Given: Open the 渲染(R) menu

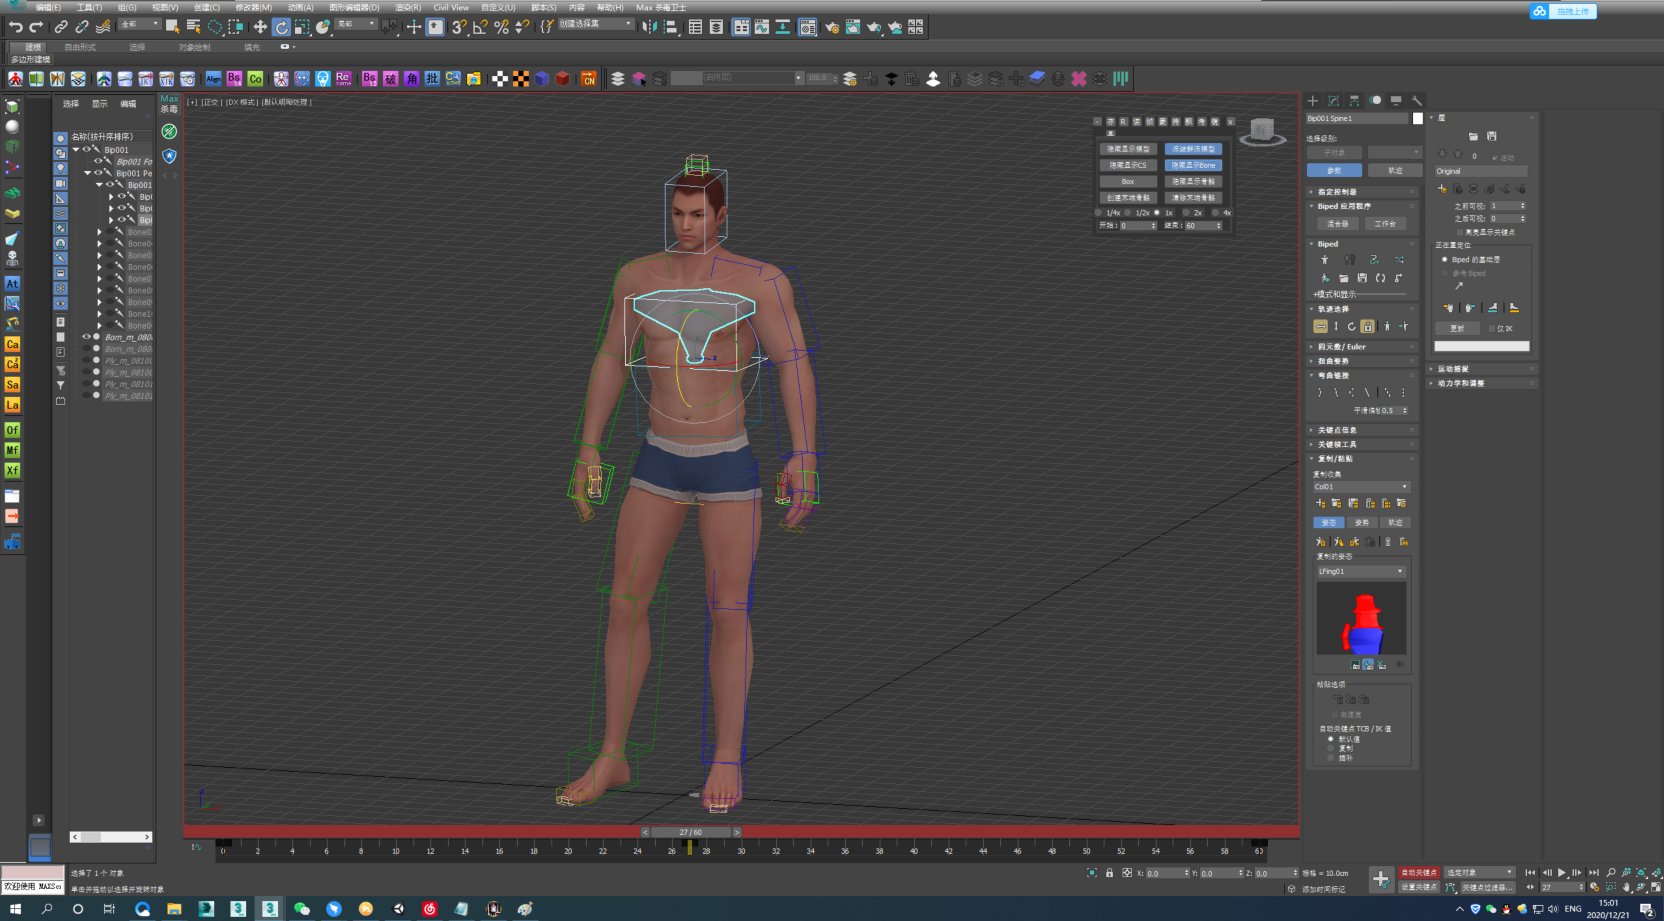Looking at the screenshot, I should pyautogui.click(x=407, y=7).
